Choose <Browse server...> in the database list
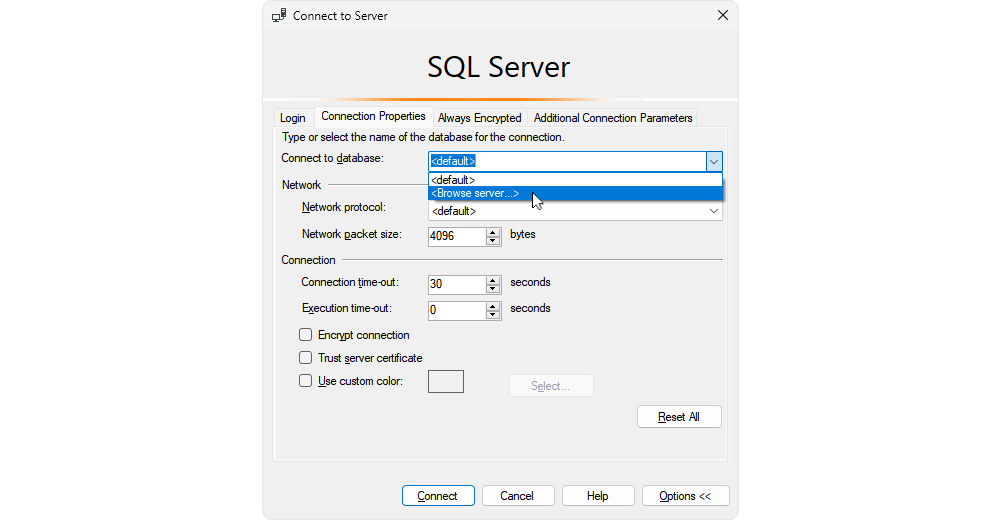The image size is (1000, 520). point(575,193)
